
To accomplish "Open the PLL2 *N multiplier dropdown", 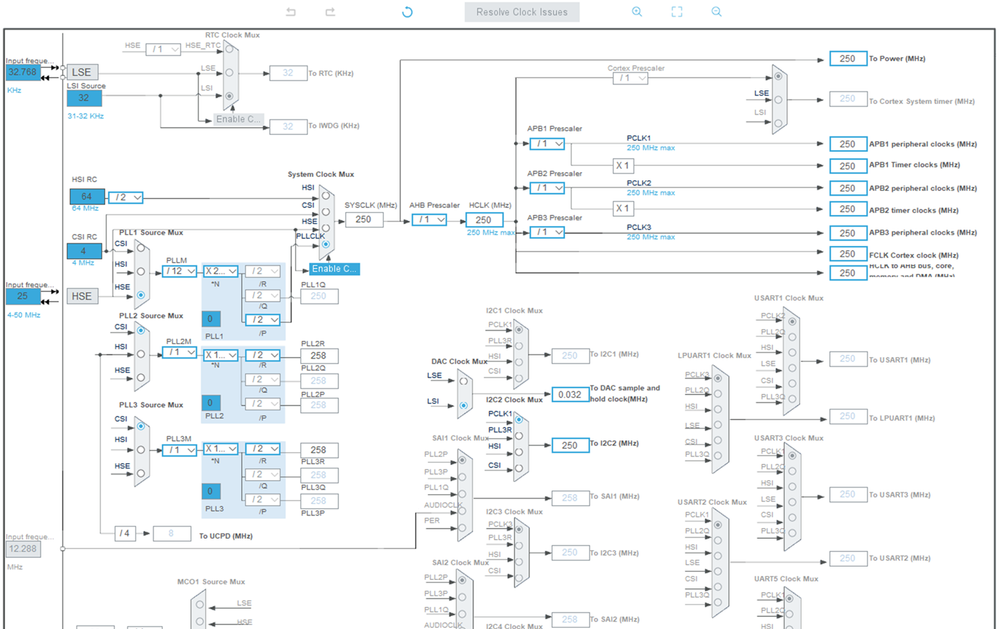I will pyautogui.click(x=220, y=355).
